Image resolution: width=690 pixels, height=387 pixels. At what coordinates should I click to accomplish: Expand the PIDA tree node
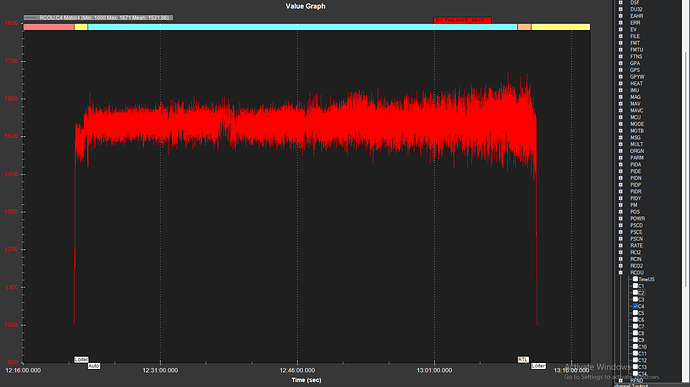pyautogui.click(x=620, y=165)
